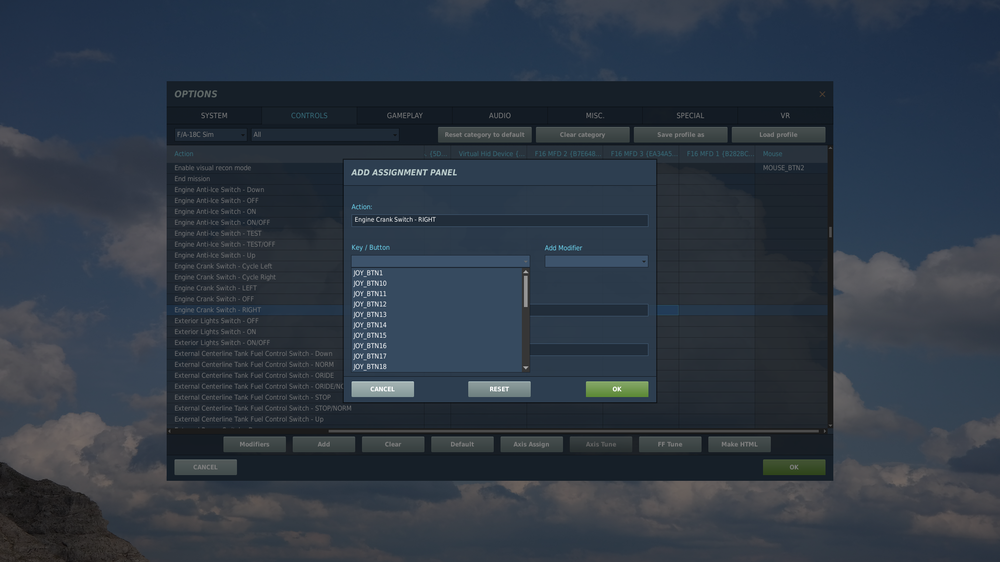The height and width of the screenshot is (562, 1000).
Task: Go to the SPECIAL tab
Action: (x=690, y=115)
